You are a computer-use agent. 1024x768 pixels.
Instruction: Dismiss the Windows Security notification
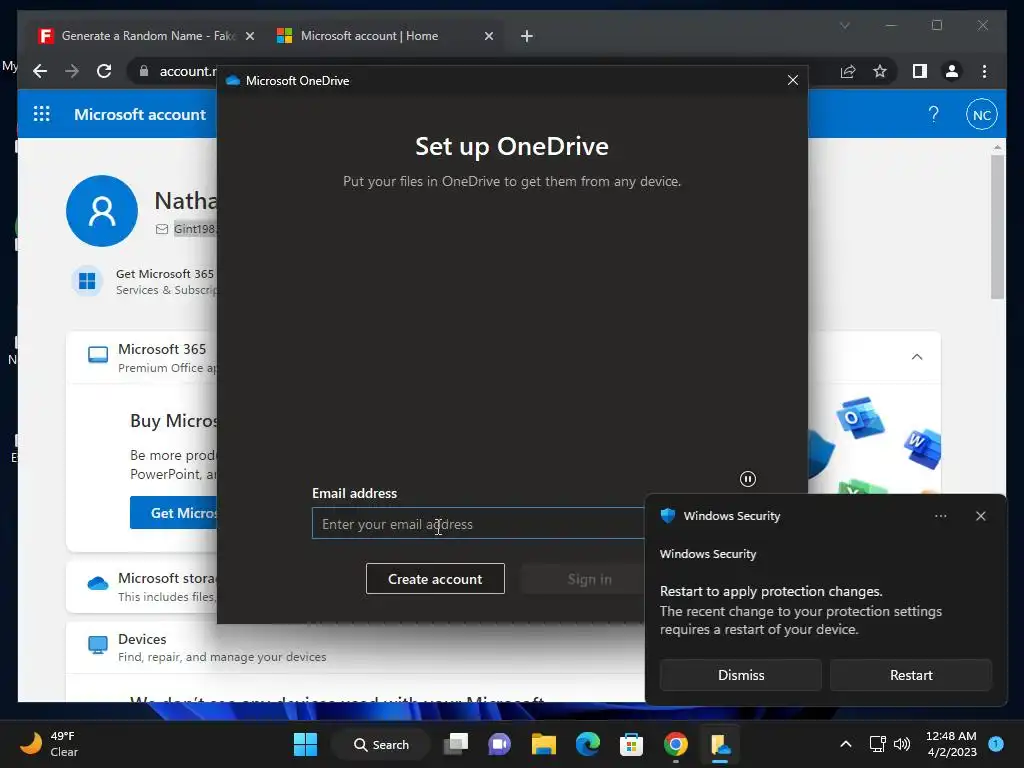point(741,675)
